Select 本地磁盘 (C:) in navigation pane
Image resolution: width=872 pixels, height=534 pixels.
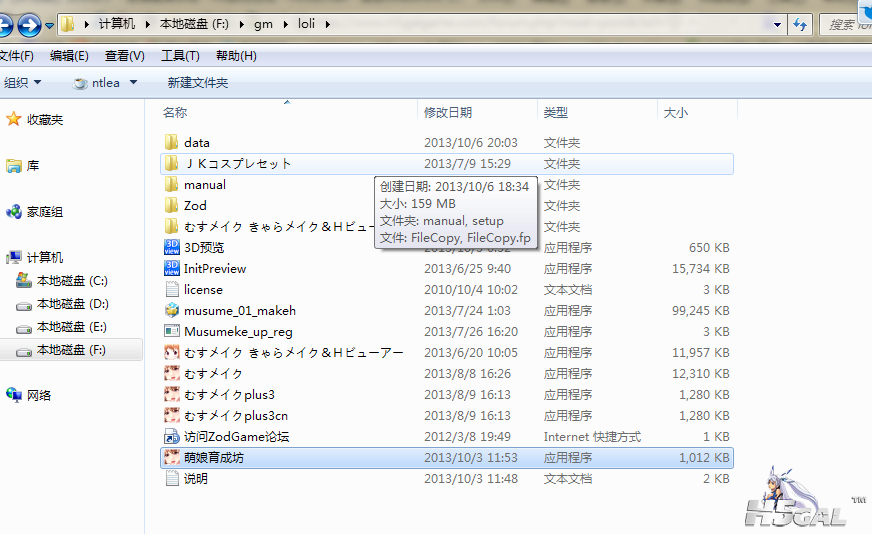coord(71,281)
